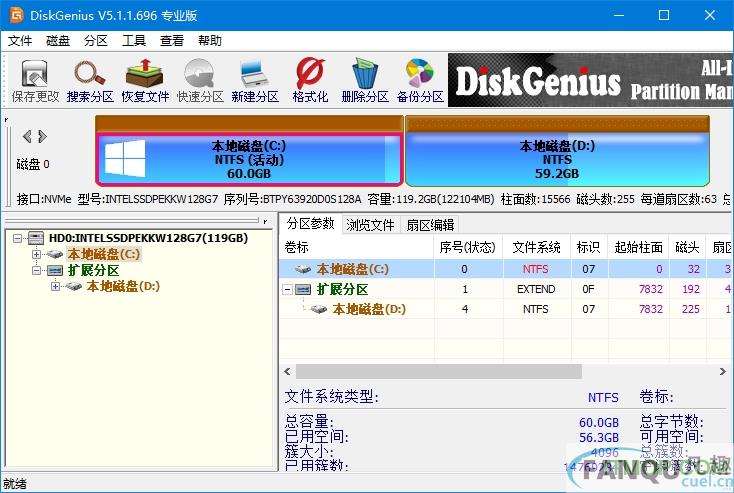Click drive icon beside 本地磁盘(D:) in tree
Screen dimensions: 734x493
click(73, 286)
